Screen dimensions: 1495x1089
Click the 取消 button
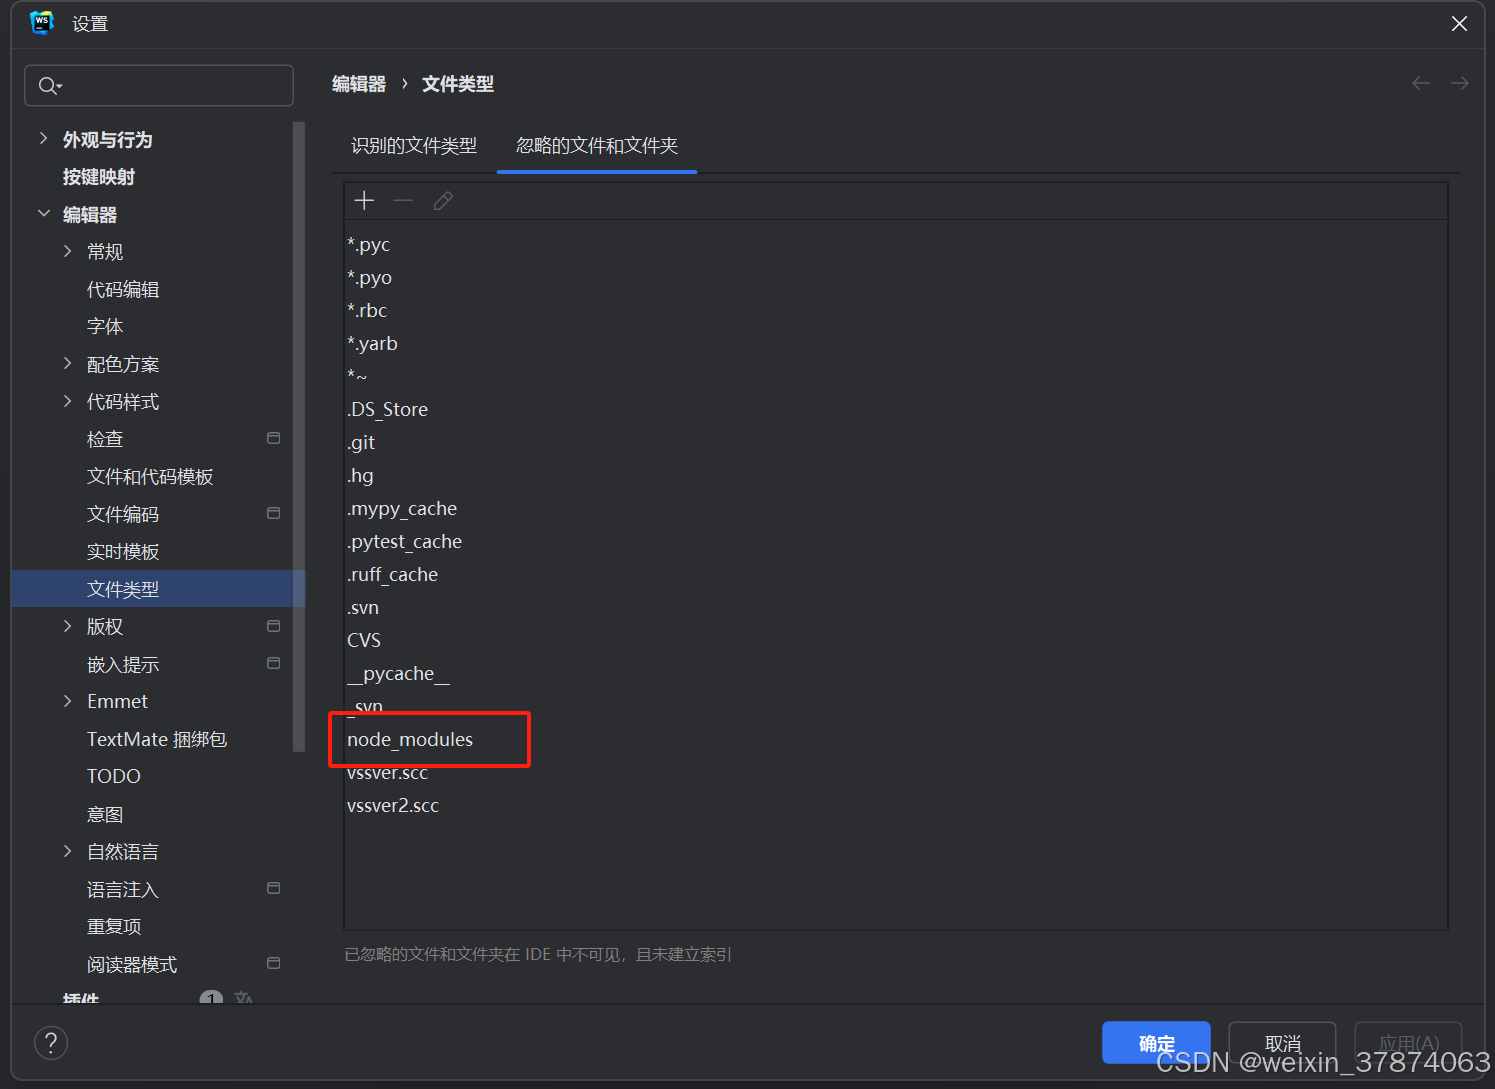tap(1282, 1042)
